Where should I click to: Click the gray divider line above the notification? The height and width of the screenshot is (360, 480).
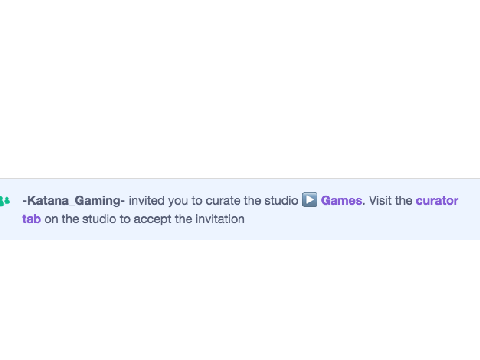click(x=240, y=178)
